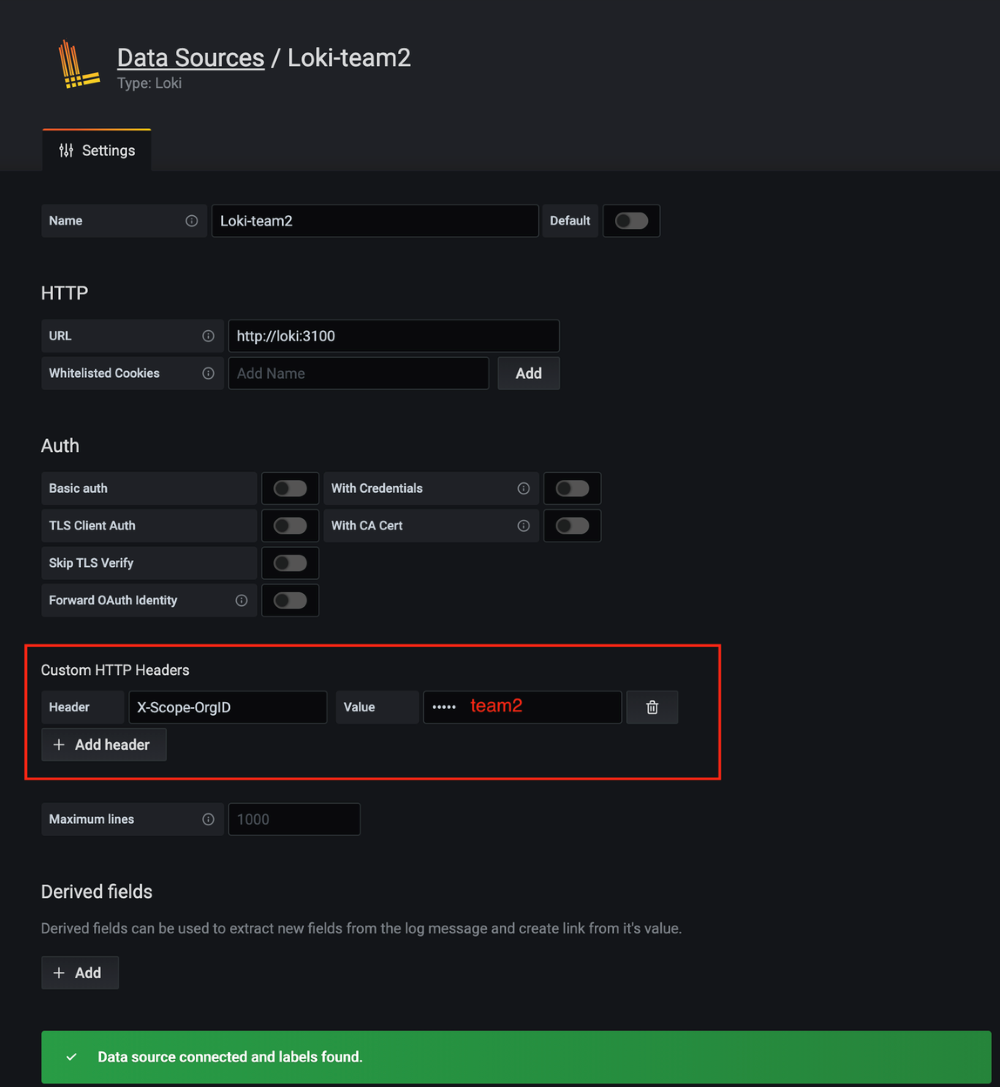
Task: Click the Add header button
Action: [103, 744]
